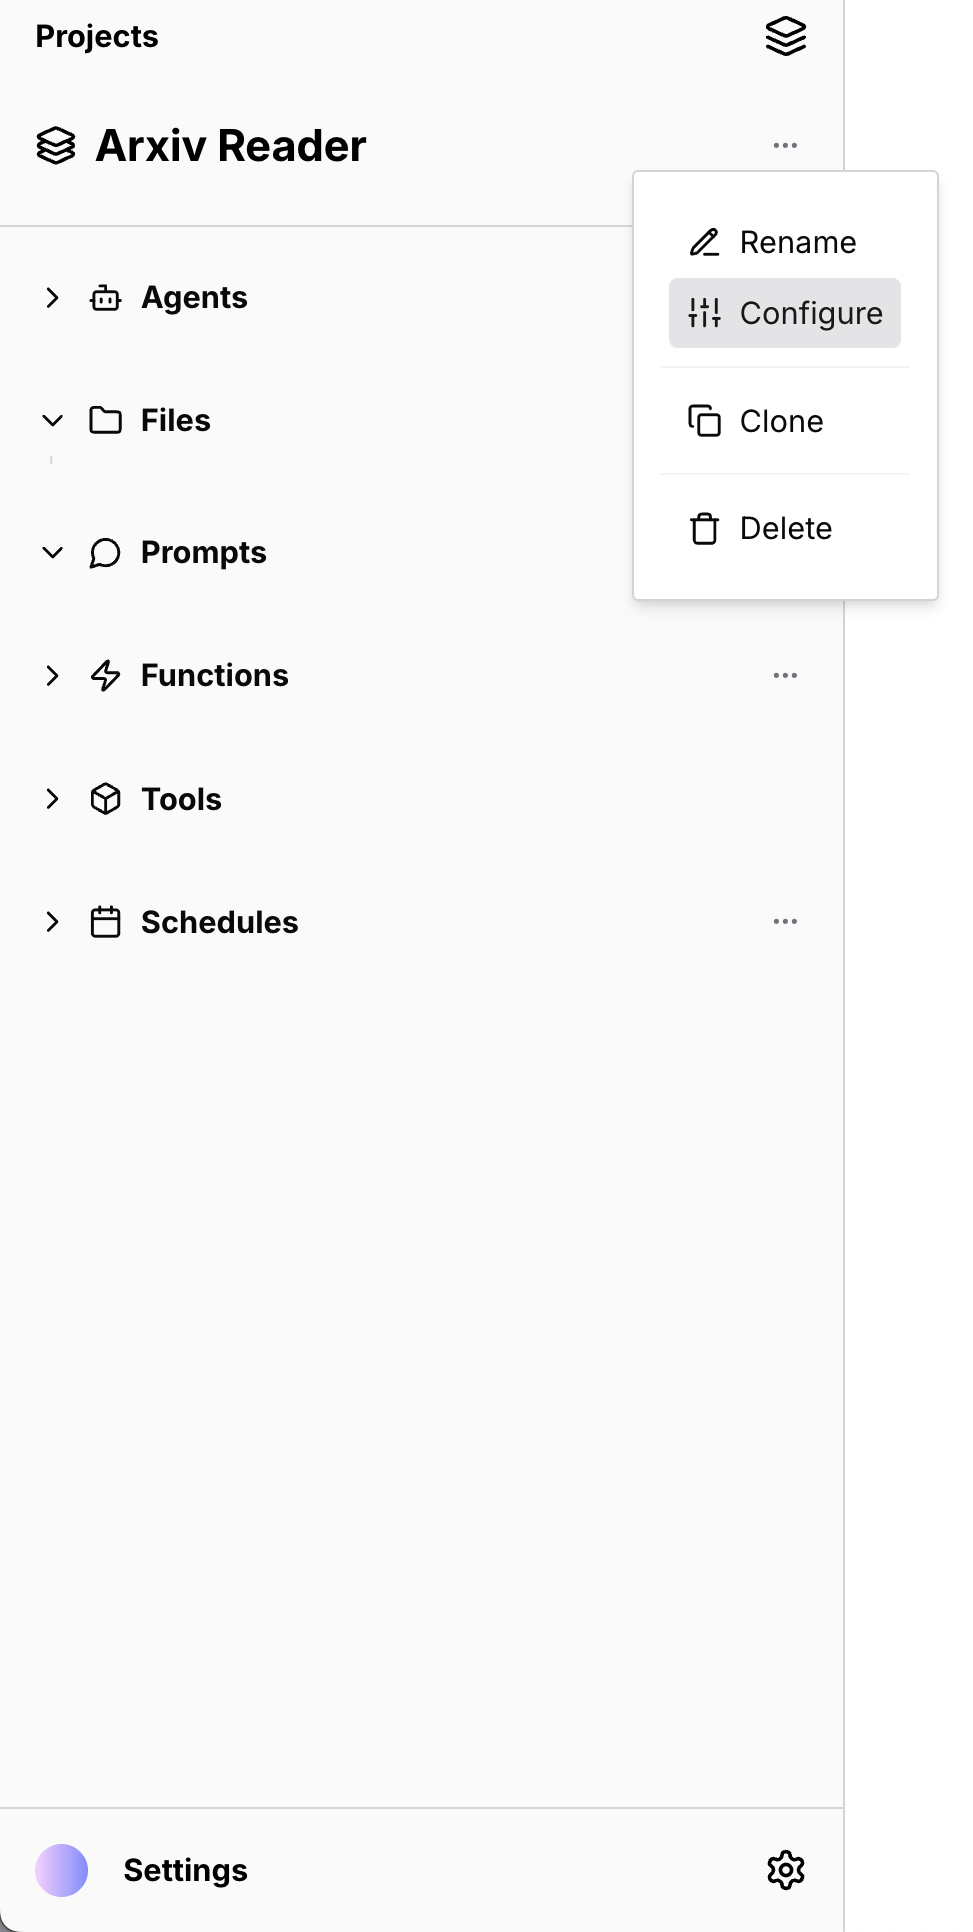This screenshot has height=1932, width=973.
Task: Click the Schedules calendar icon
Action: (105, 921)
